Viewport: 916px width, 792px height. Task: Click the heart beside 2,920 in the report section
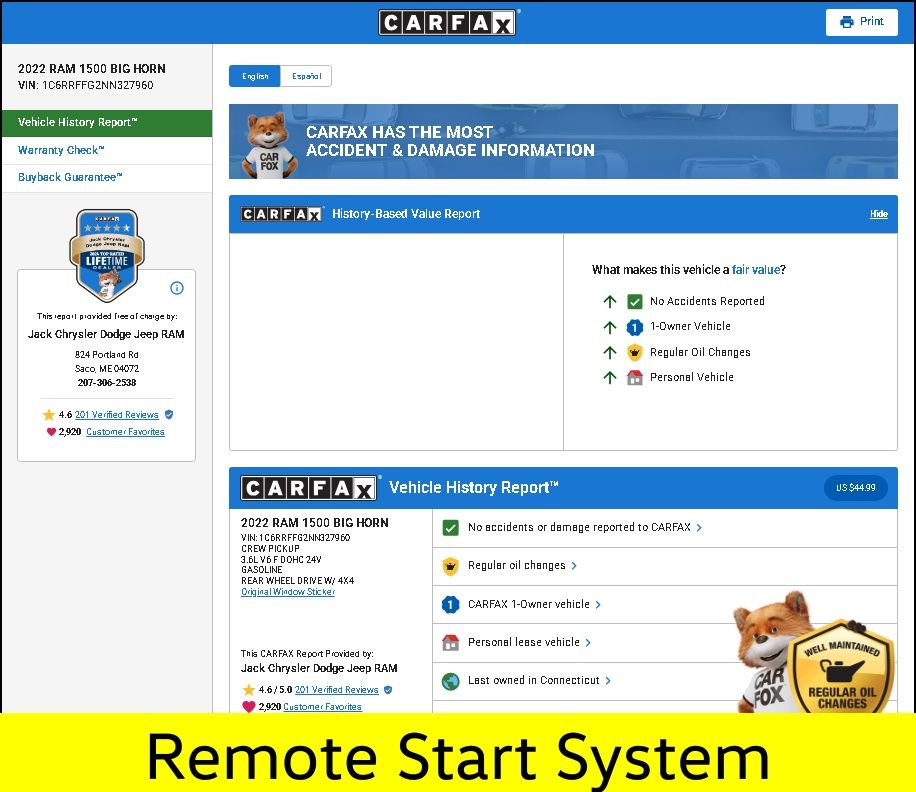coord(248,707)
